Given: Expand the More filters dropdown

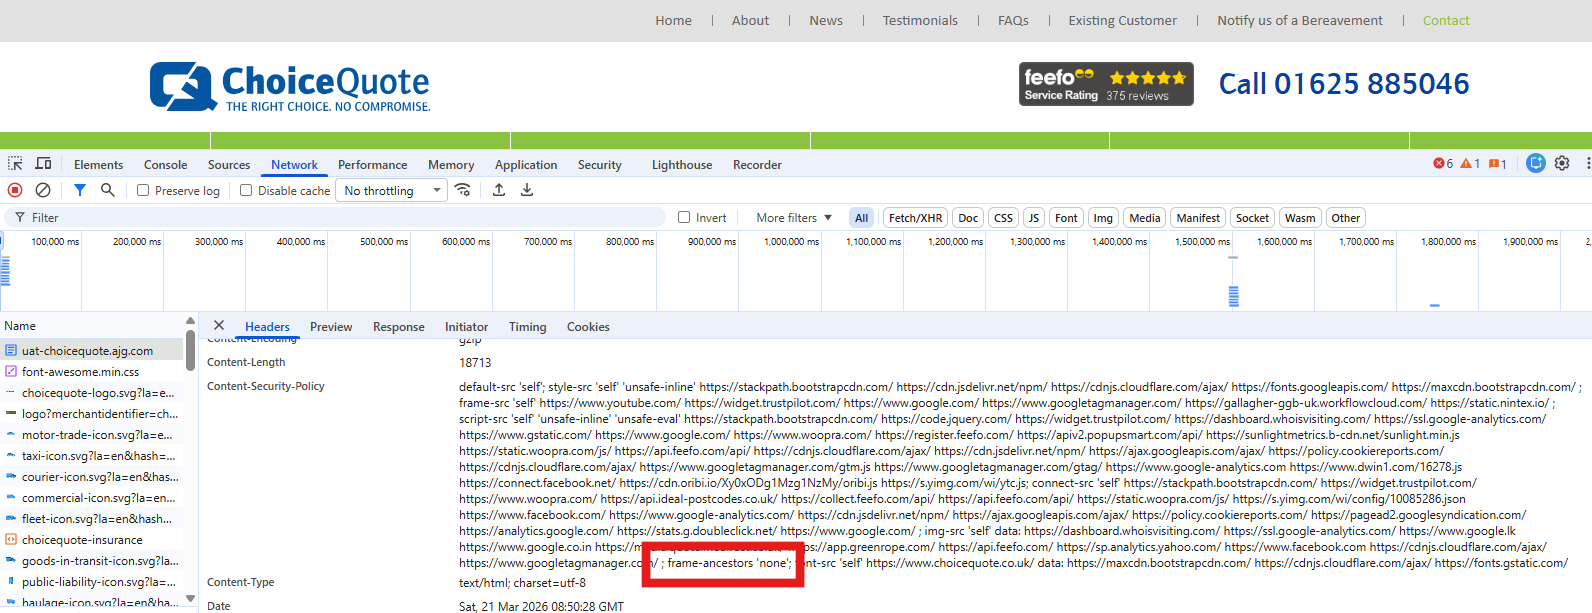Looking at the screenshot, I should pyautogui.click(x=794, y=217).
